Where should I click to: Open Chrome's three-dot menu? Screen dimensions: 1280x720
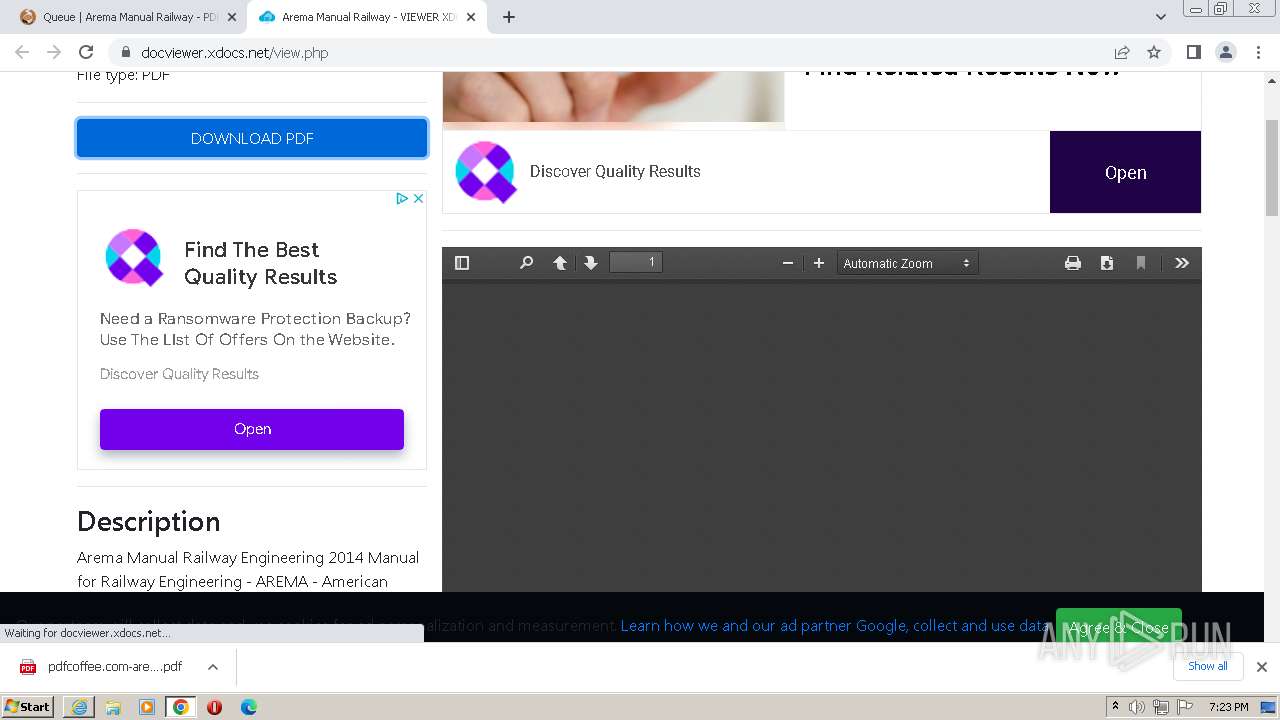coord(1258,52)
